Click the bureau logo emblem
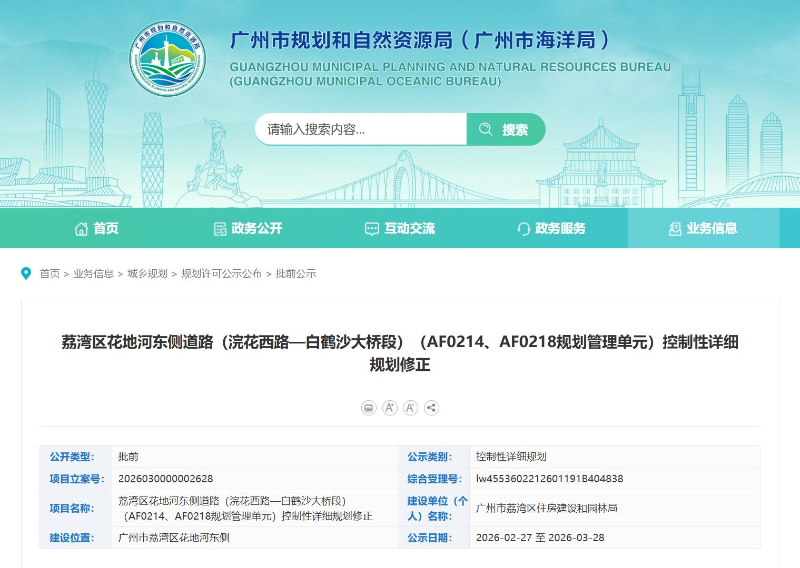Image resolution: width=800 pixels, height=568 pixels. coord(167,59)
